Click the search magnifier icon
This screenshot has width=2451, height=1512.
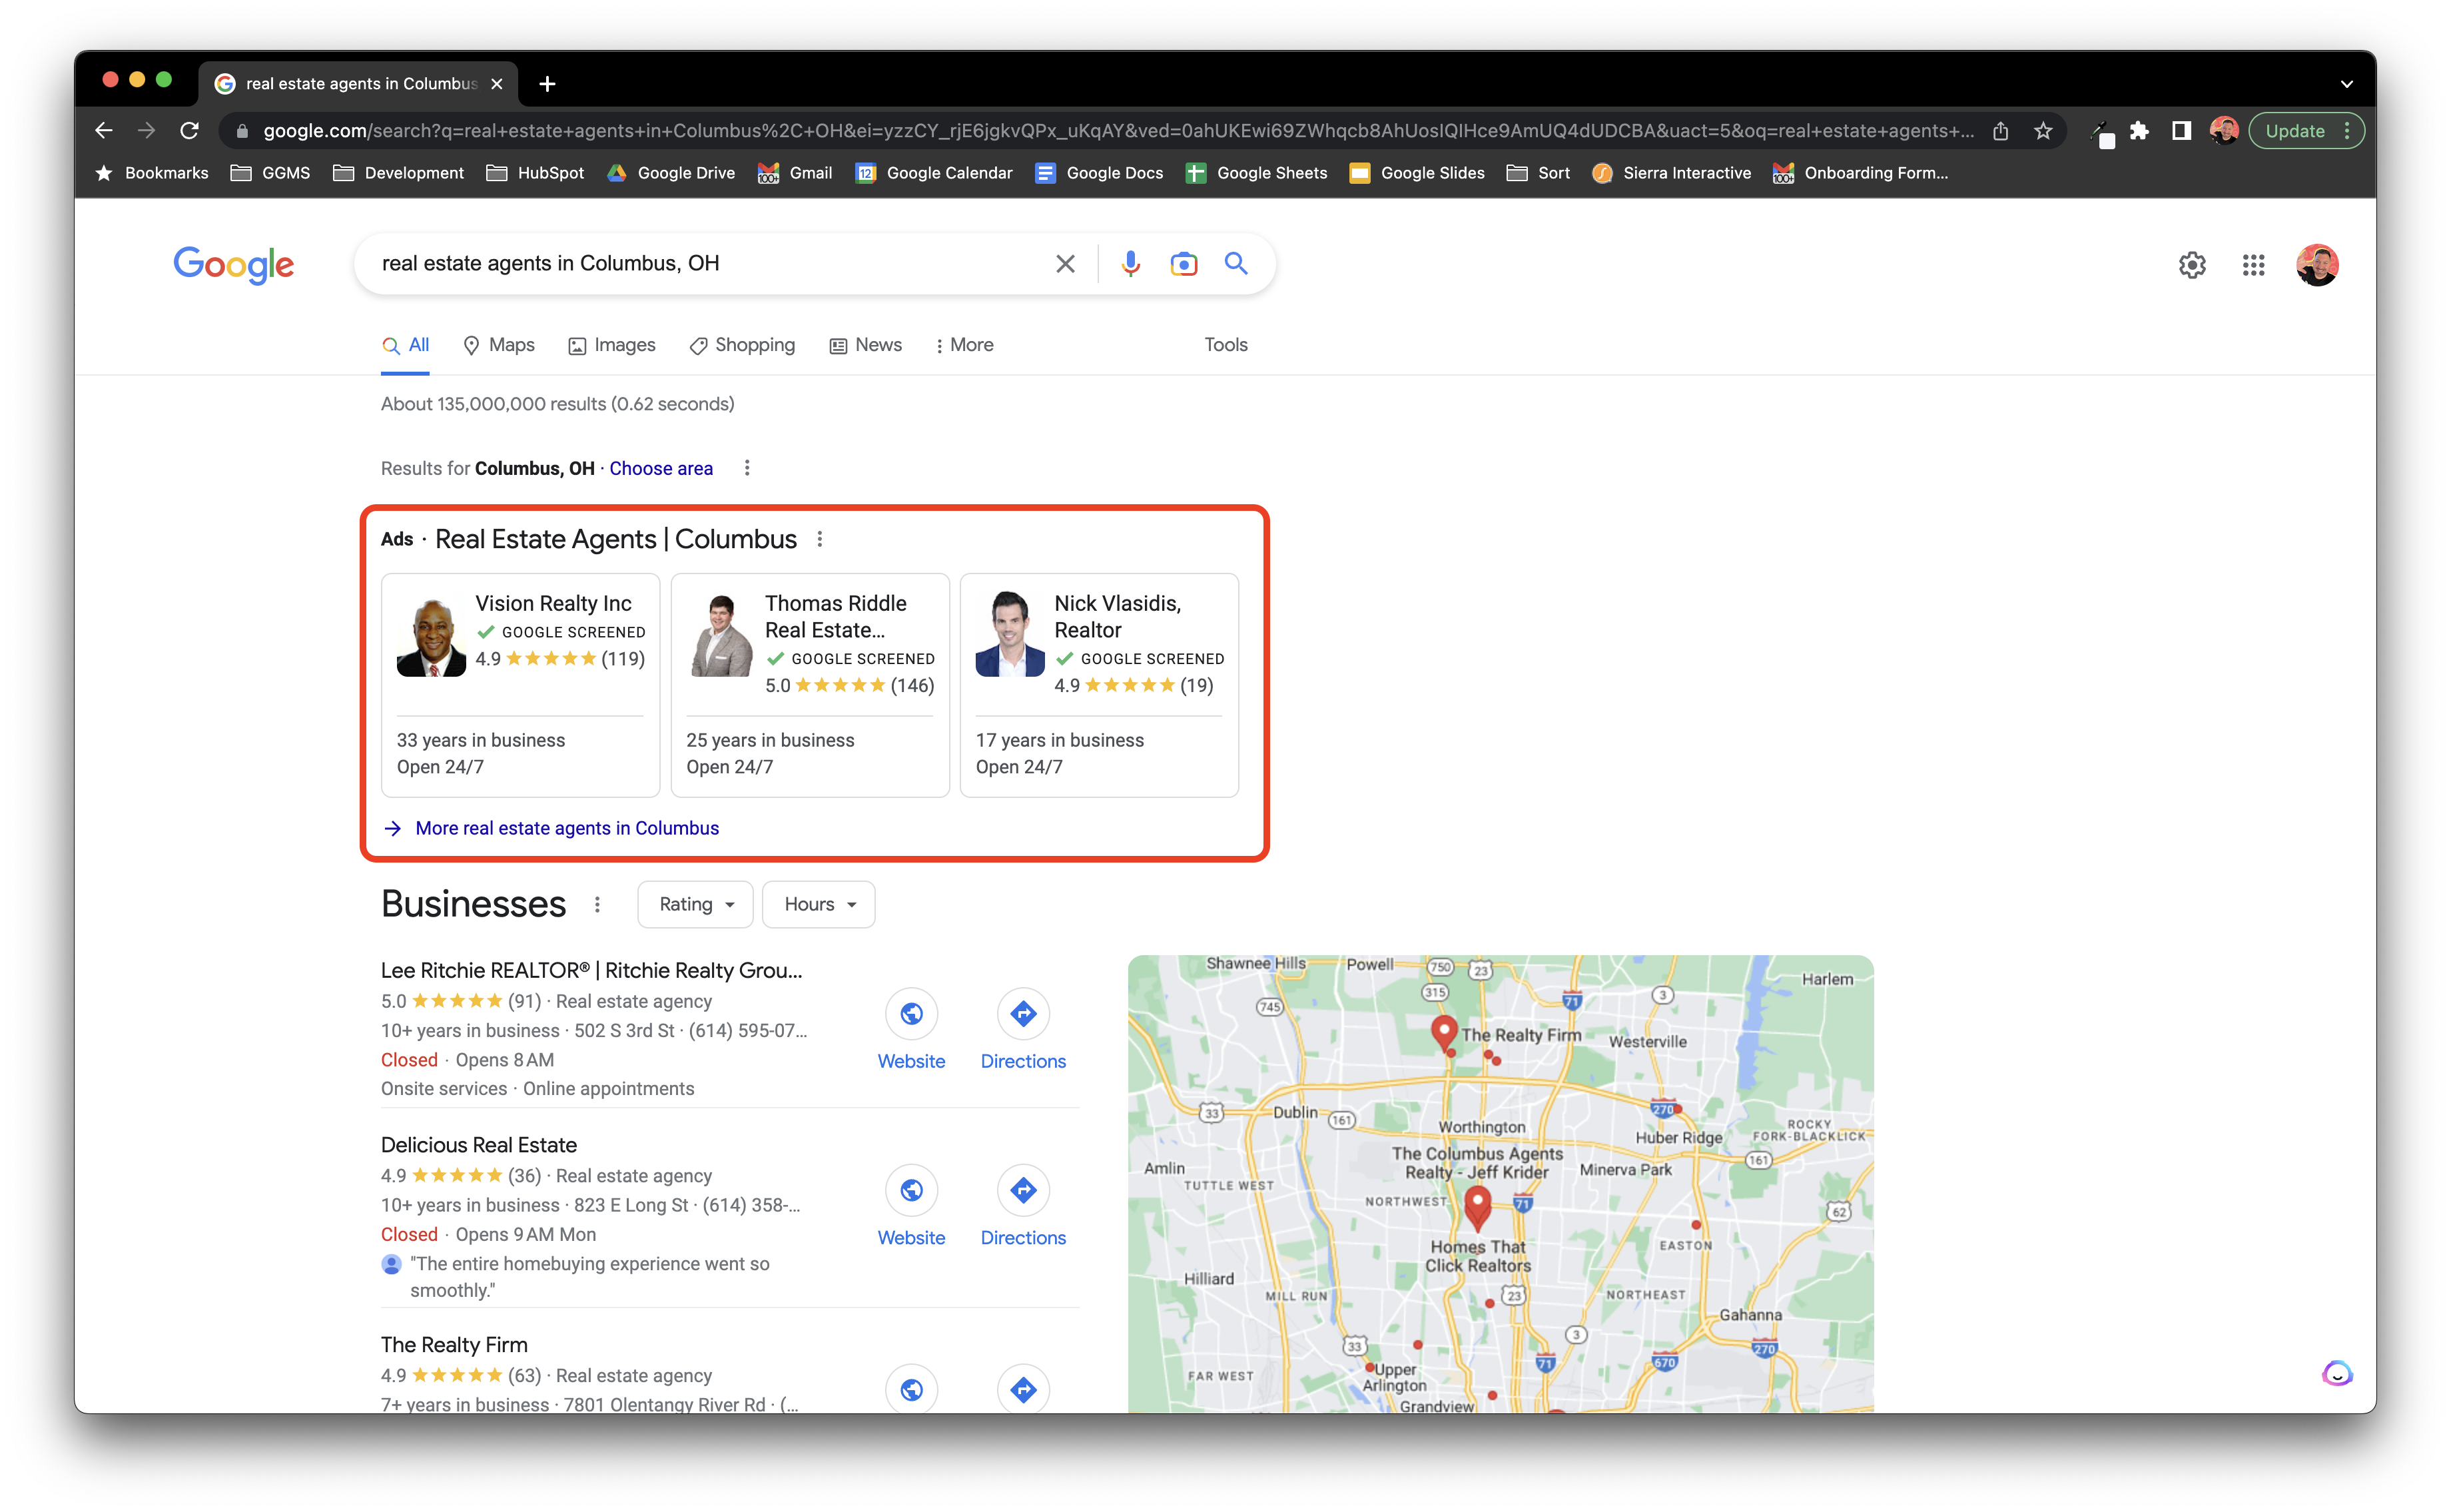pos(1236,263)
